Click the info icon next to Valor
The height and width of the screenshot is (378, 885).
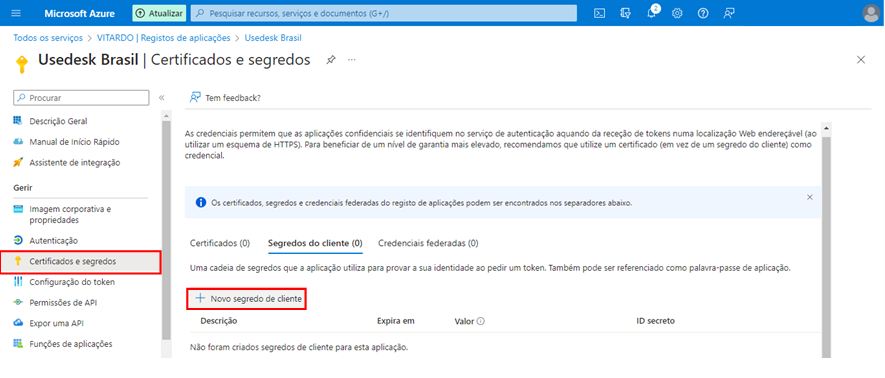point(481,321)
